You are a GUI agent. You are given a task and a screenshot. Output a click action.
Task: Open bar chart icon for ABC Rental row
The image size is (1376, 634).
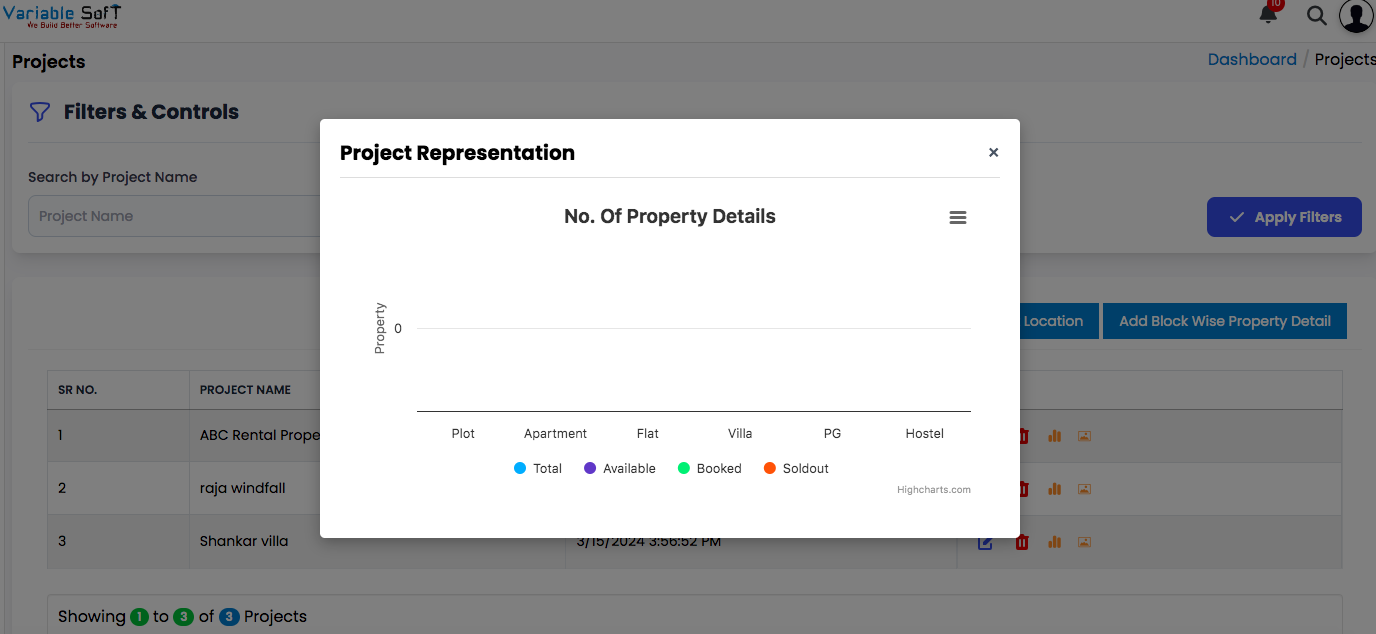click(1054, 436)
